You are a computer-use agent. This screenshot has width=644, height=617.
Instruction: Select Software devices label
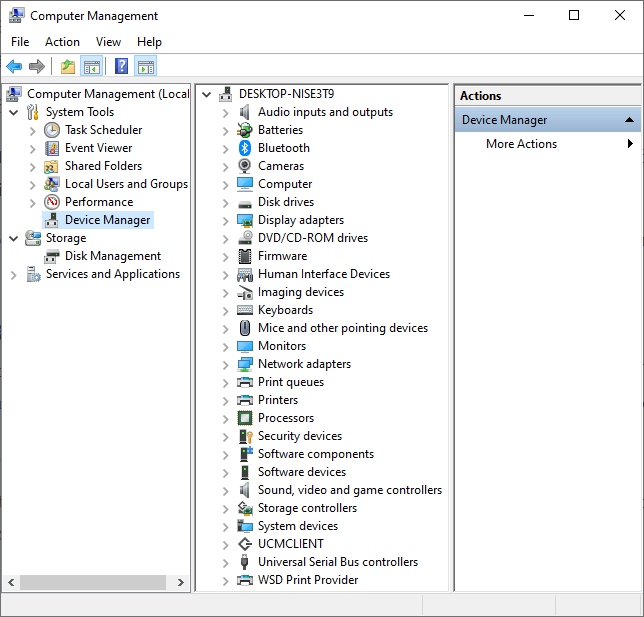[x=302, y=472]
